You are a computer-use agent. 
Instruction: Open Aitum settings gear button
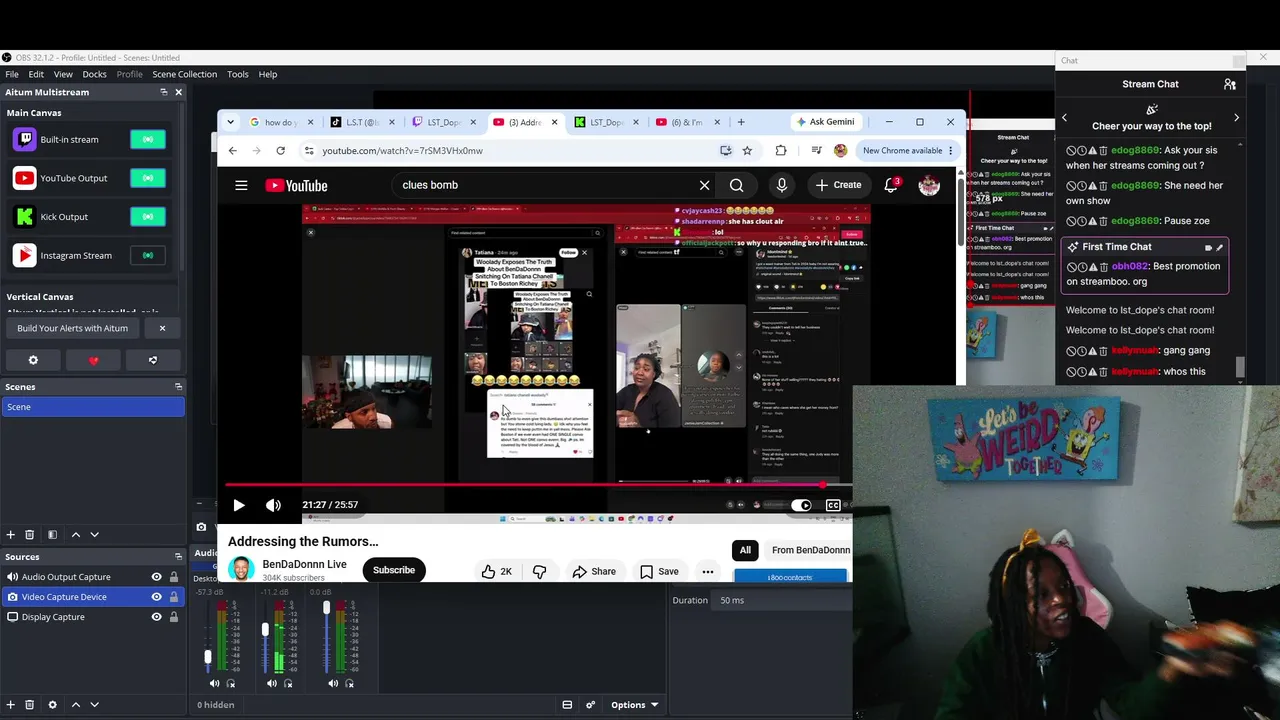click(33, 360)
